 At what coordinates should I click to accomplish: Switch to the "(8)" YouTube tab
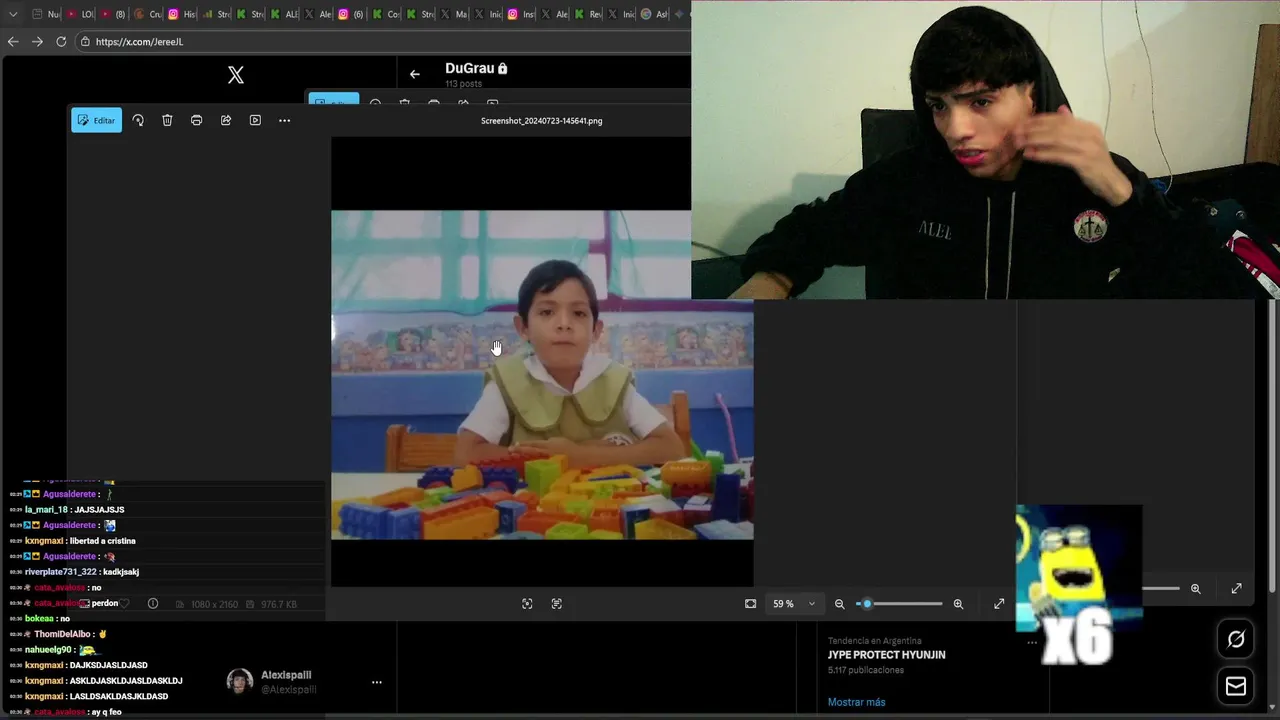pos(114,14)
